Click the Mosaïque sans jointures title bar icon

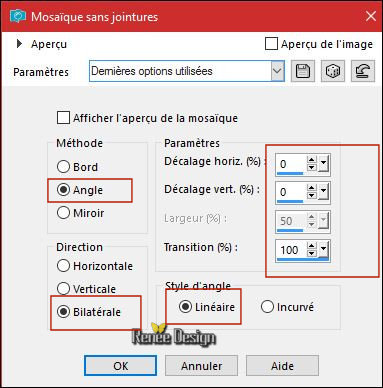coord(18,16)
